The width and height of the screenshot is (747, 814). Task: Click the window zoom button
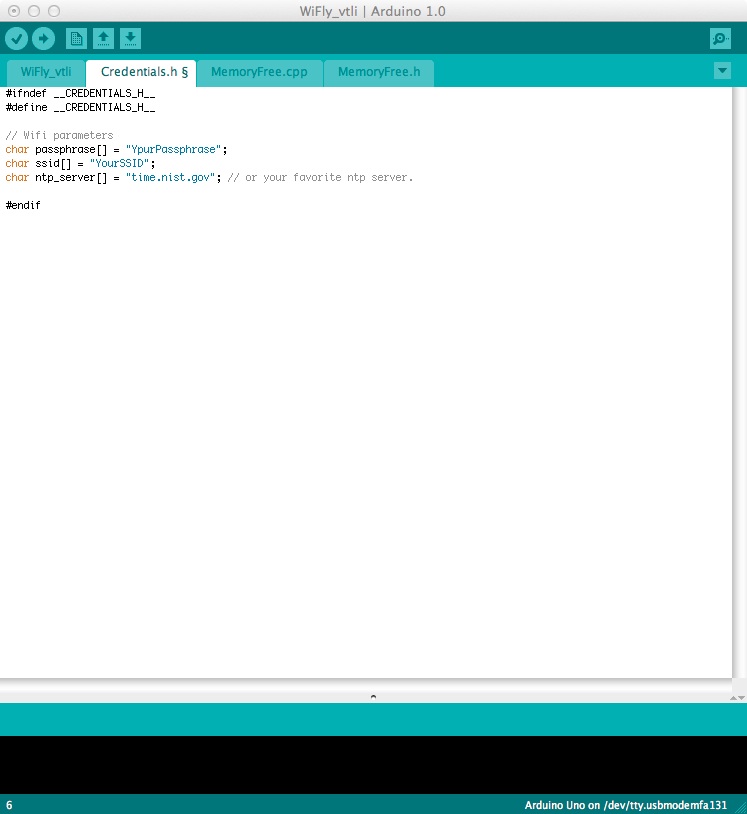53,11
